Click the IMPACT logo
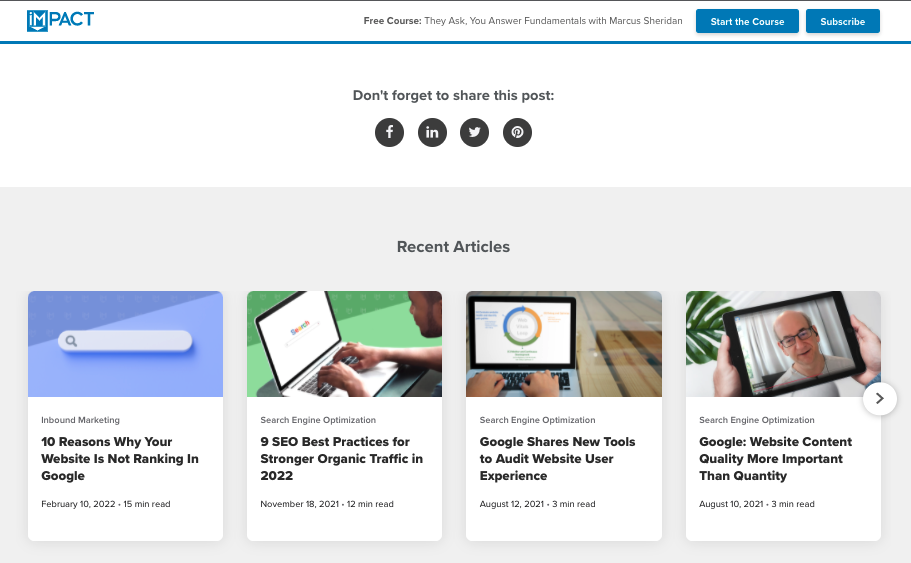This screenshot has height=563, width=911. point(60,20)
